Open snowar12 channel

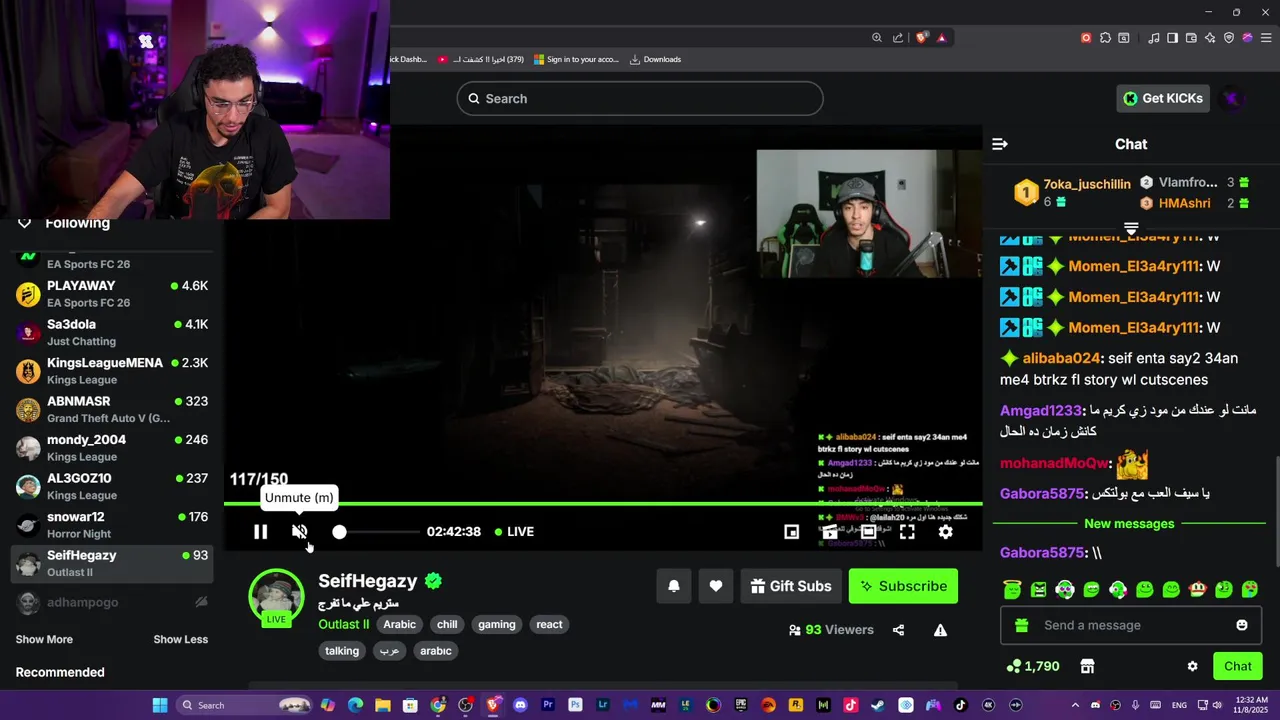112,525
